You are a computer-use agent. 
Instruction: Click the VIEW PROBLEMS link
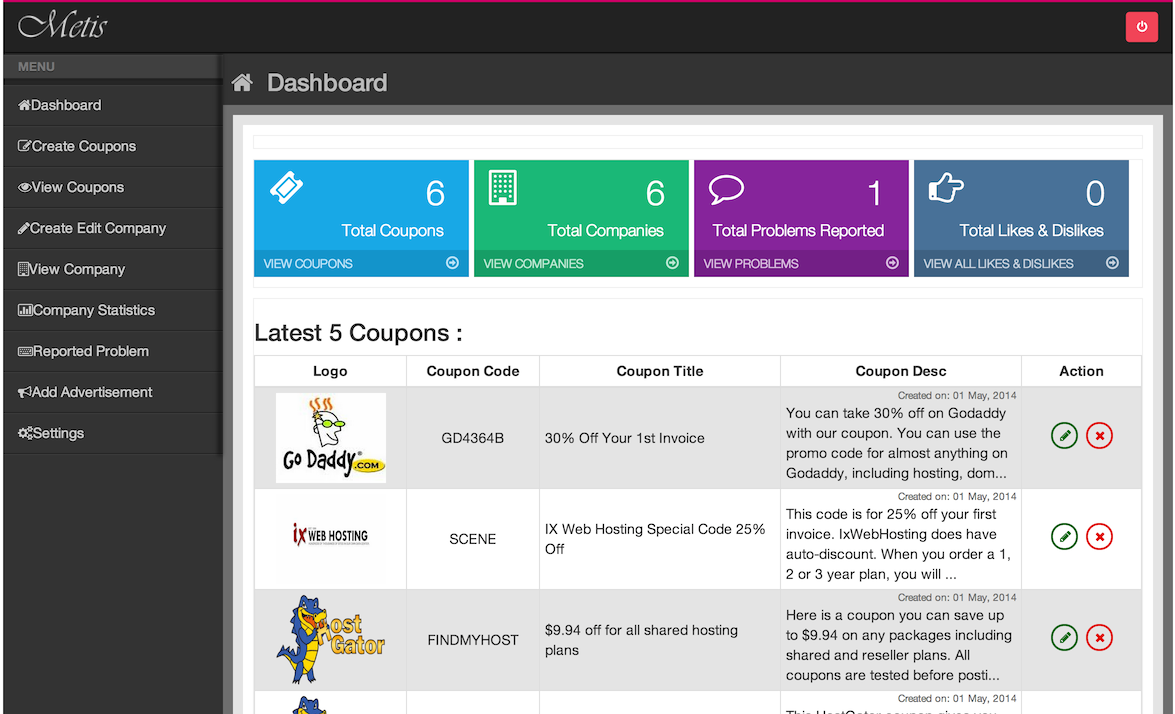point(750,264)
